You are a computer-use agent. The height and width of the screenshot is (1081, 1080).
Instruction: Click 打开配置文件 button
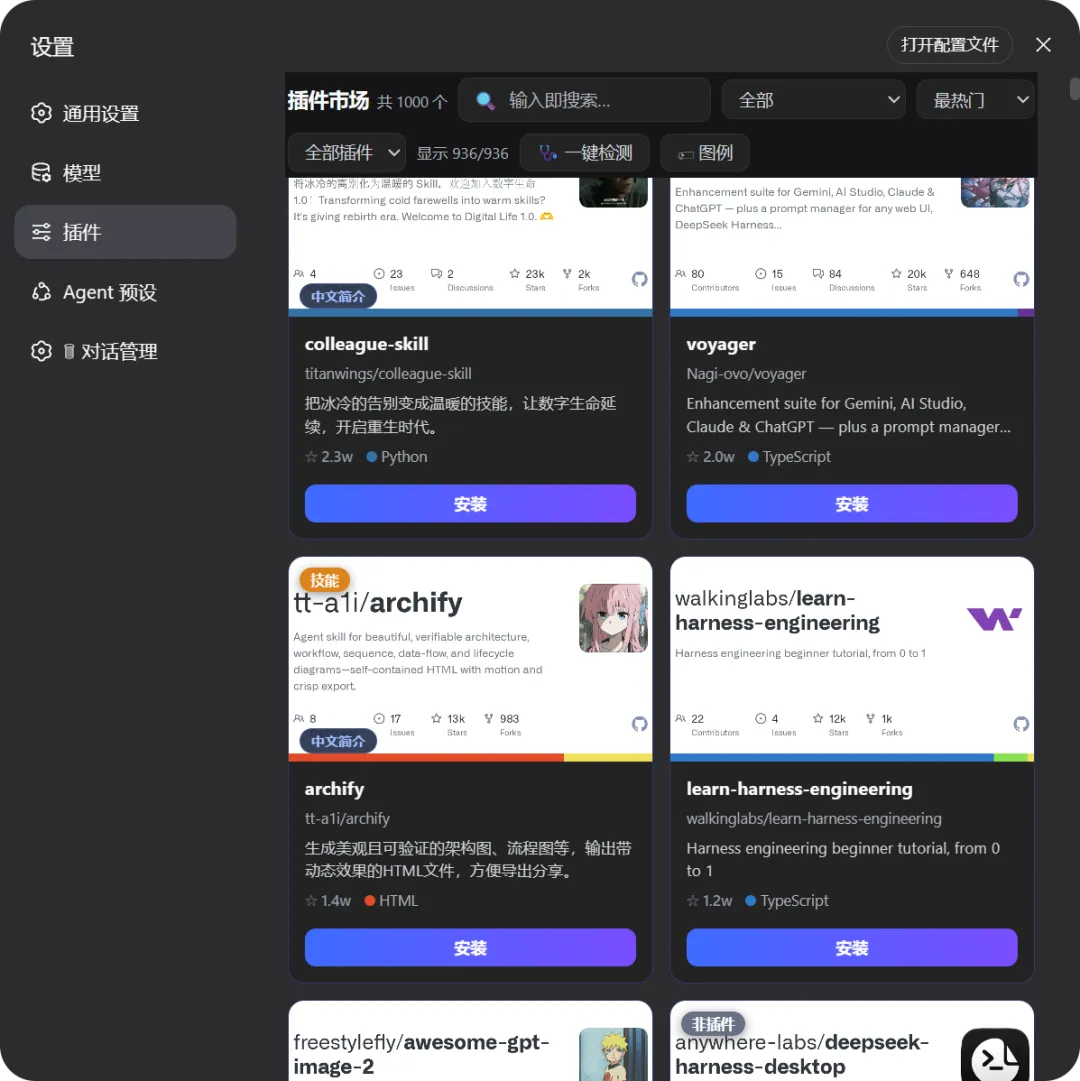point(949,45)
